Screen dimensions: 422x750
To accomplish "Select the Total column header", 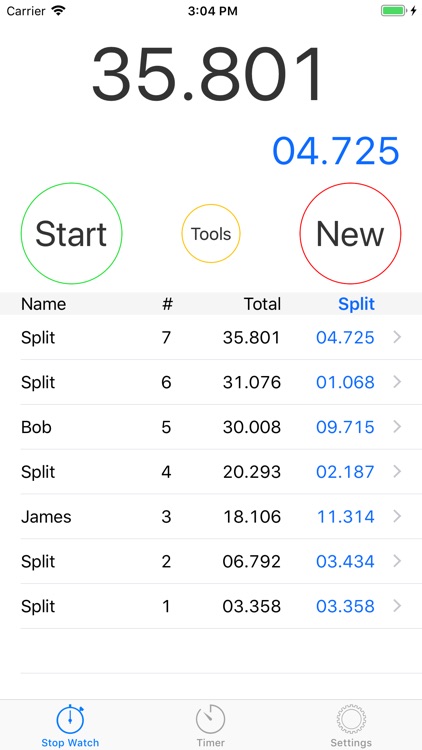I will click(262, 304).
